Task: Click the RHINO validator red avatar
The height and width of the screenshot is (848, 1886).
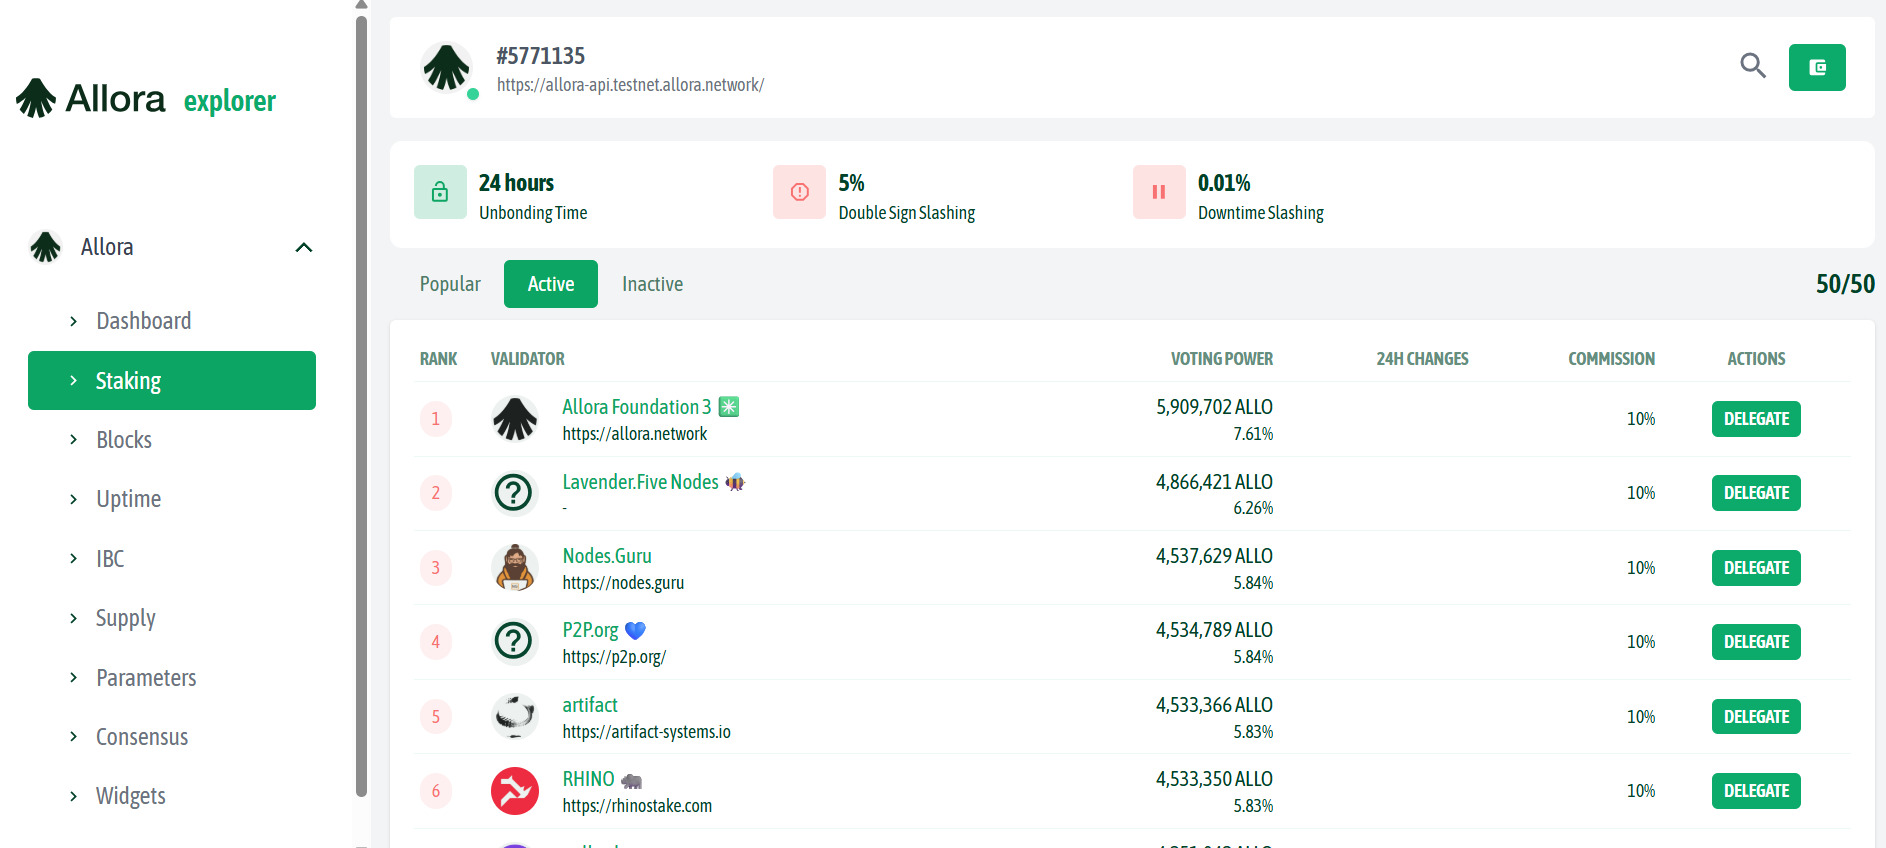Action: tap(515, 791)
